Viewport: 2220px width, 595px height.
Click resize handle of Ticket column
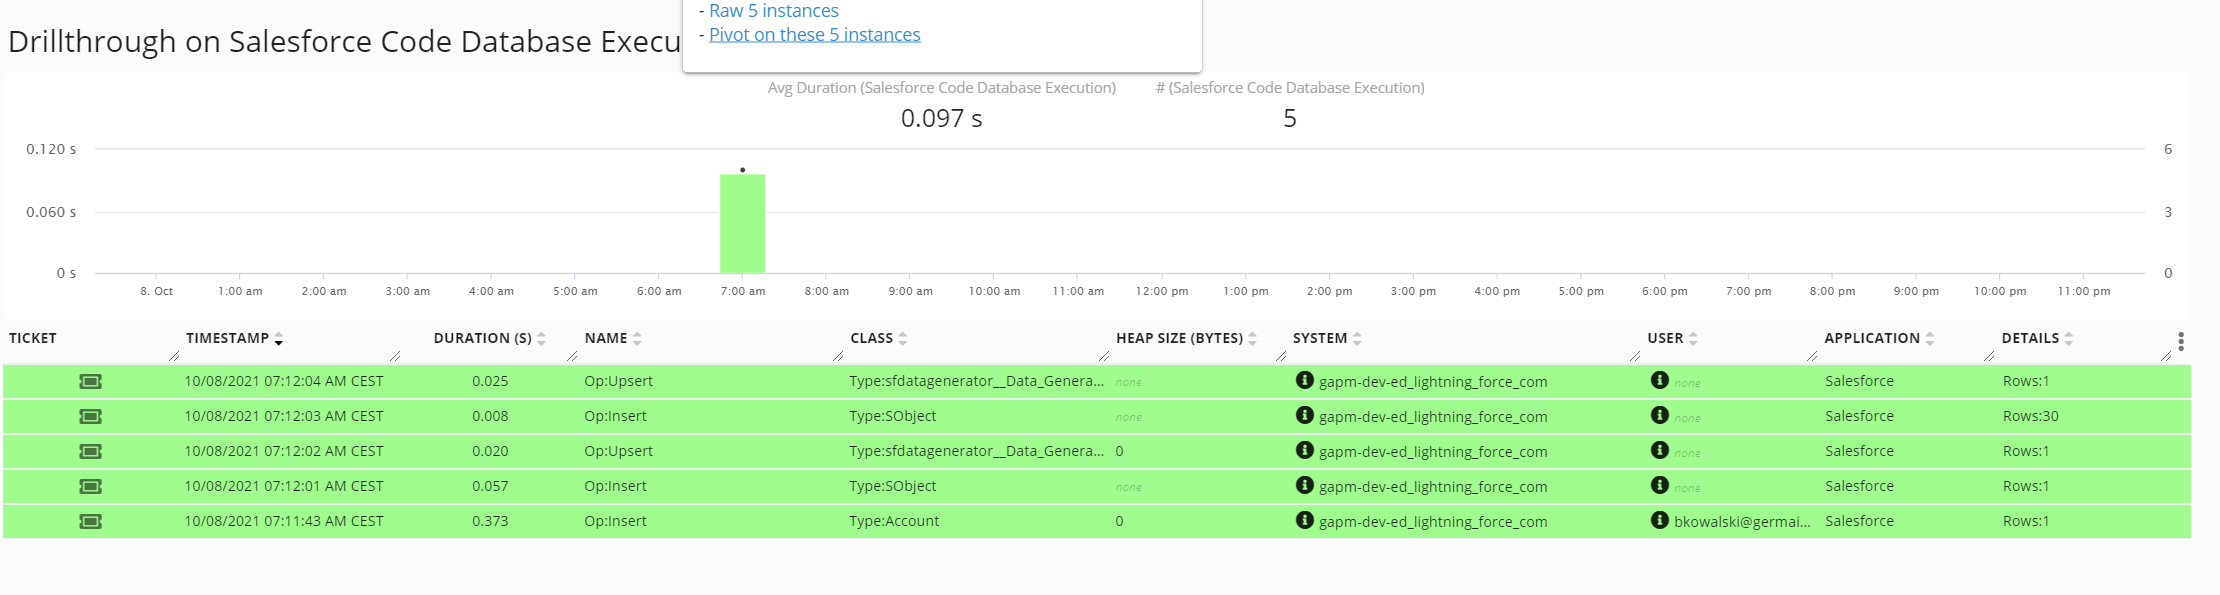pos(174,356)
